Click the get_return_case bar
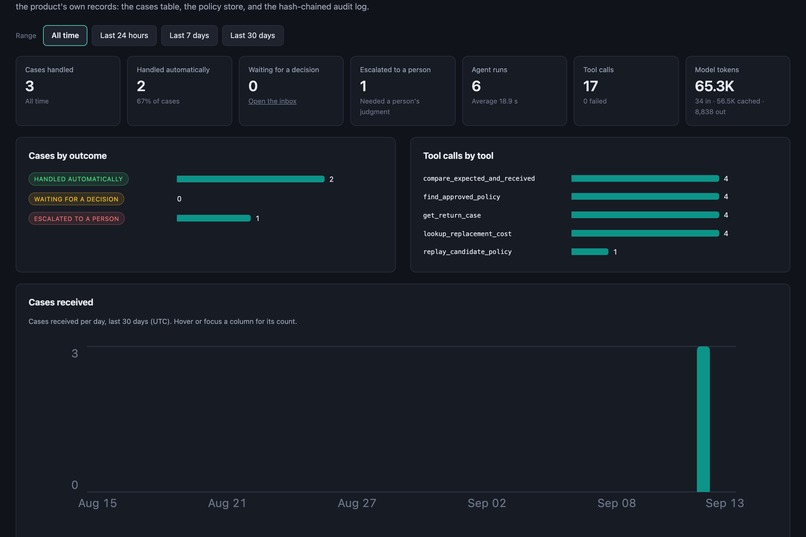Image resolution: width=806 pixels, height=537 pixels. click(x=645, y=215)
